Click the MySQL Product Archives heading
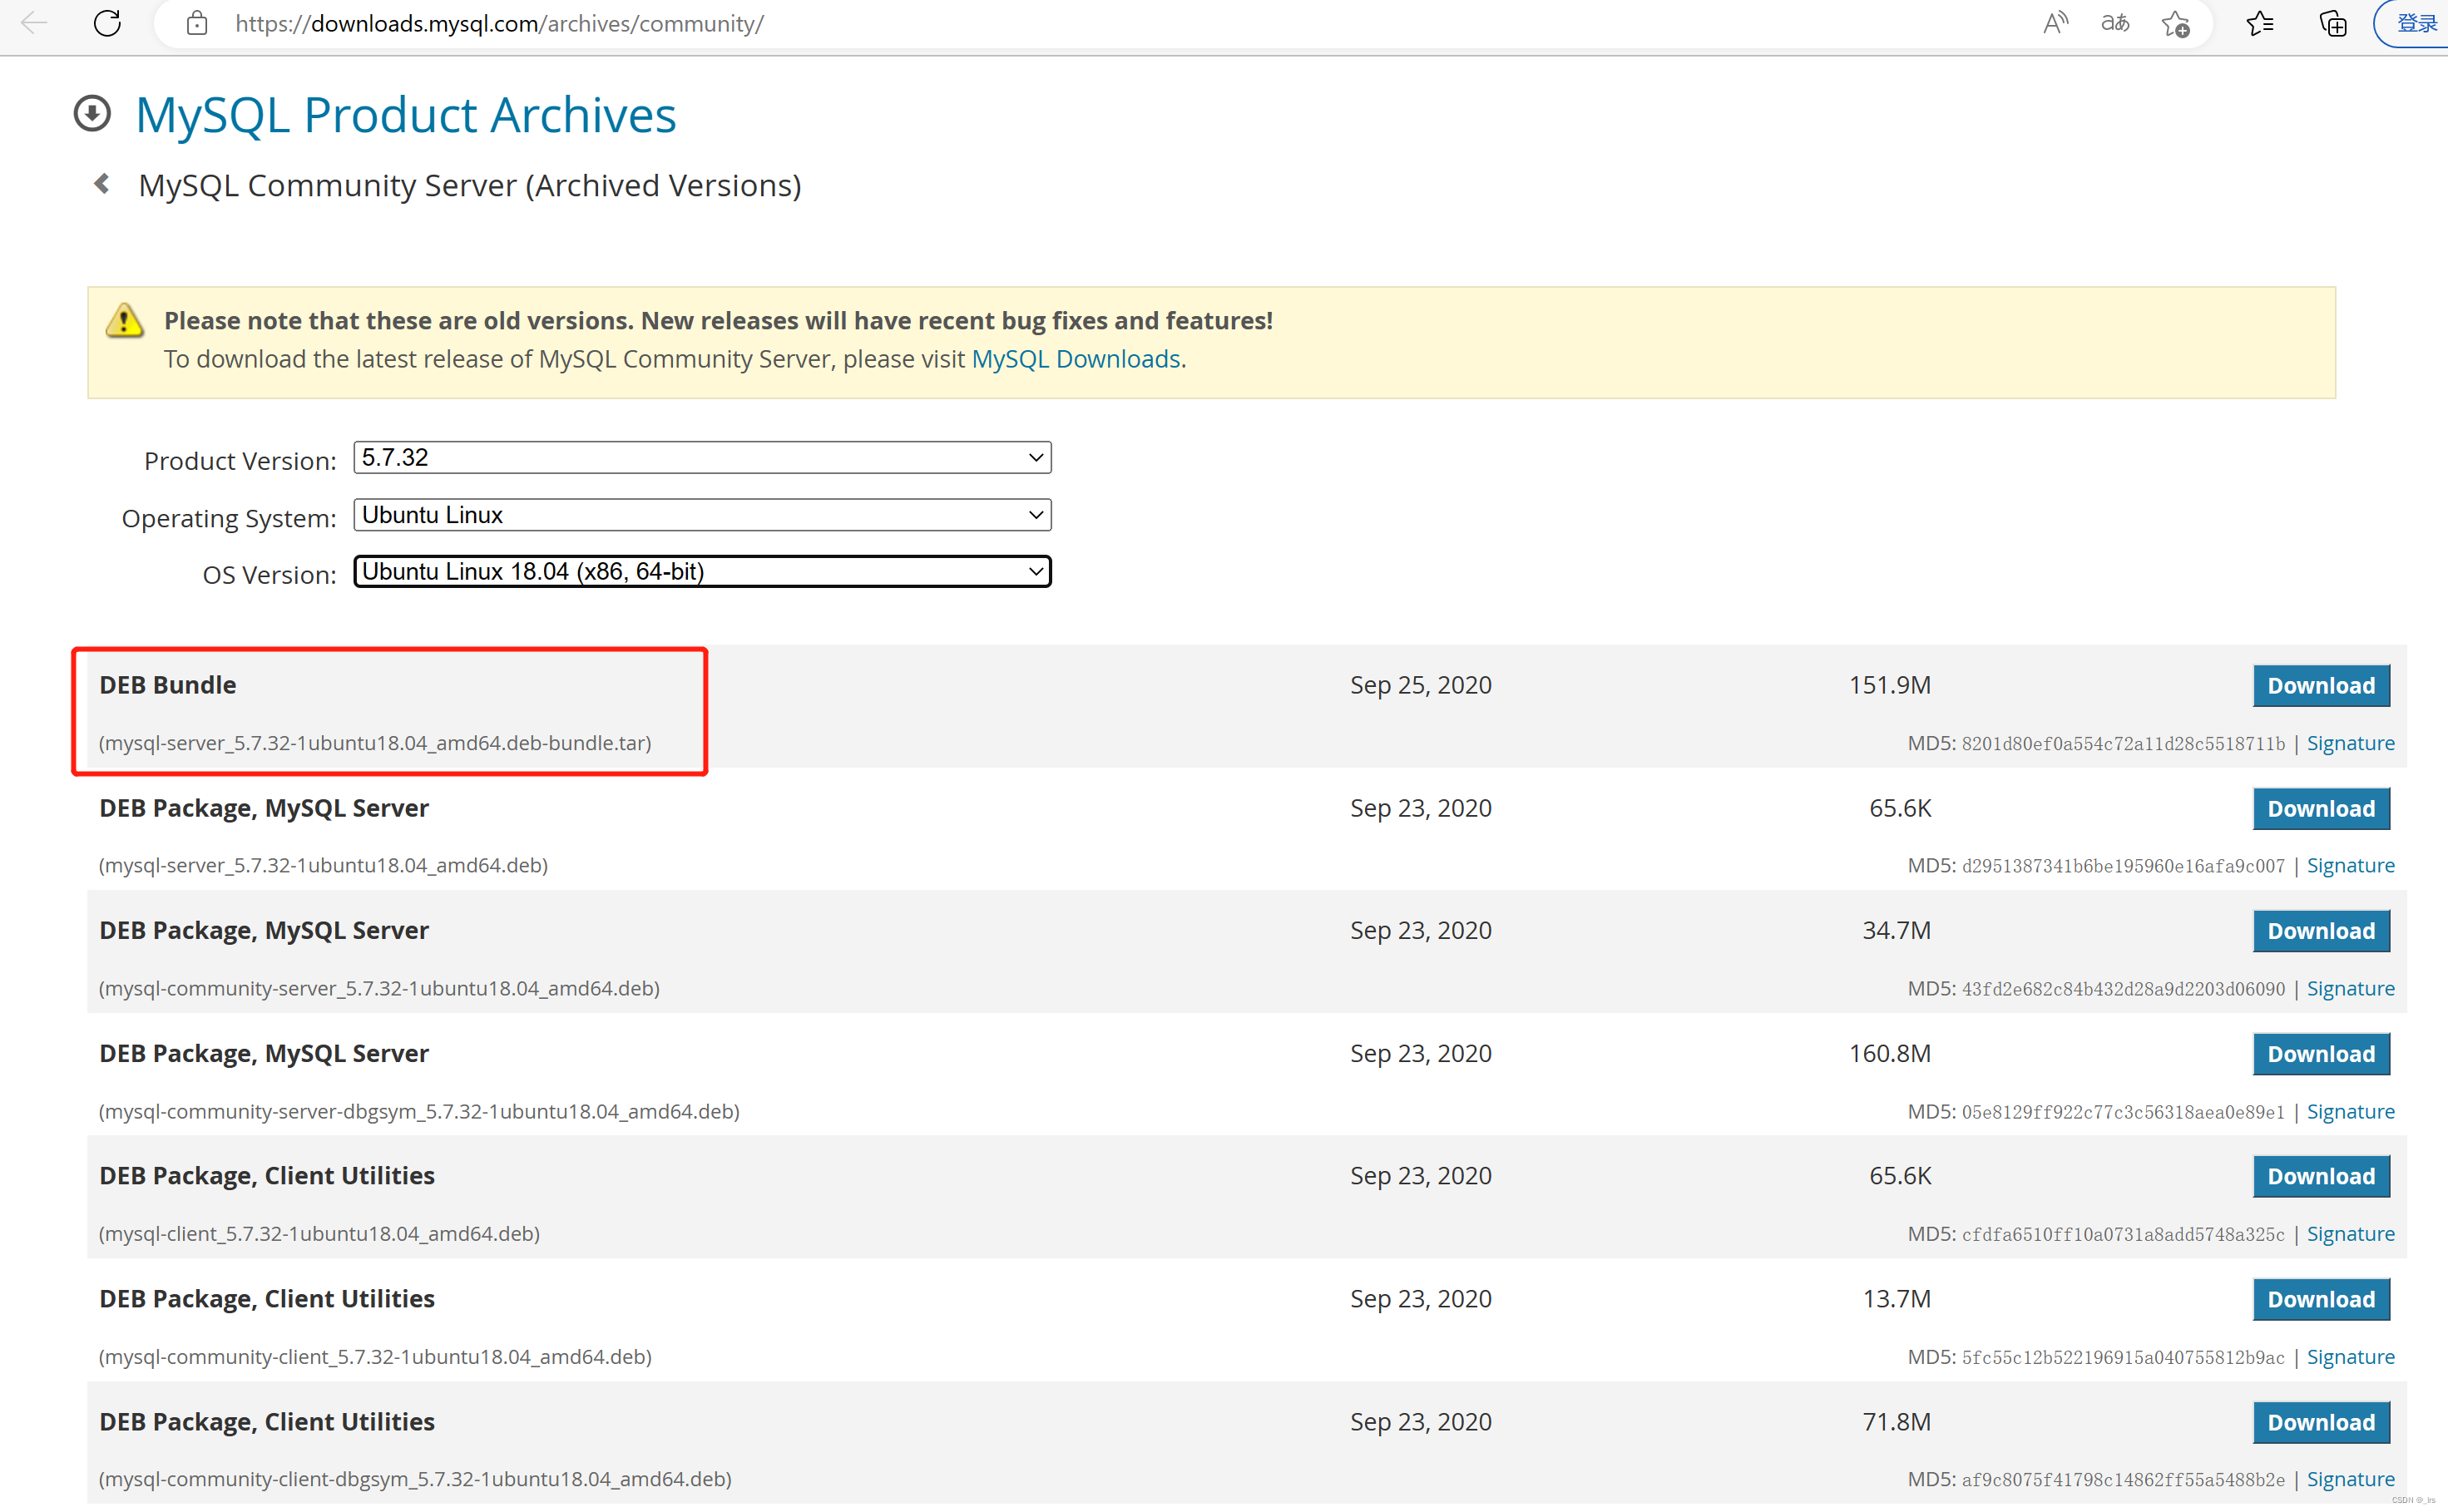The image size is (2448, 1512). (x=405, y=115)
